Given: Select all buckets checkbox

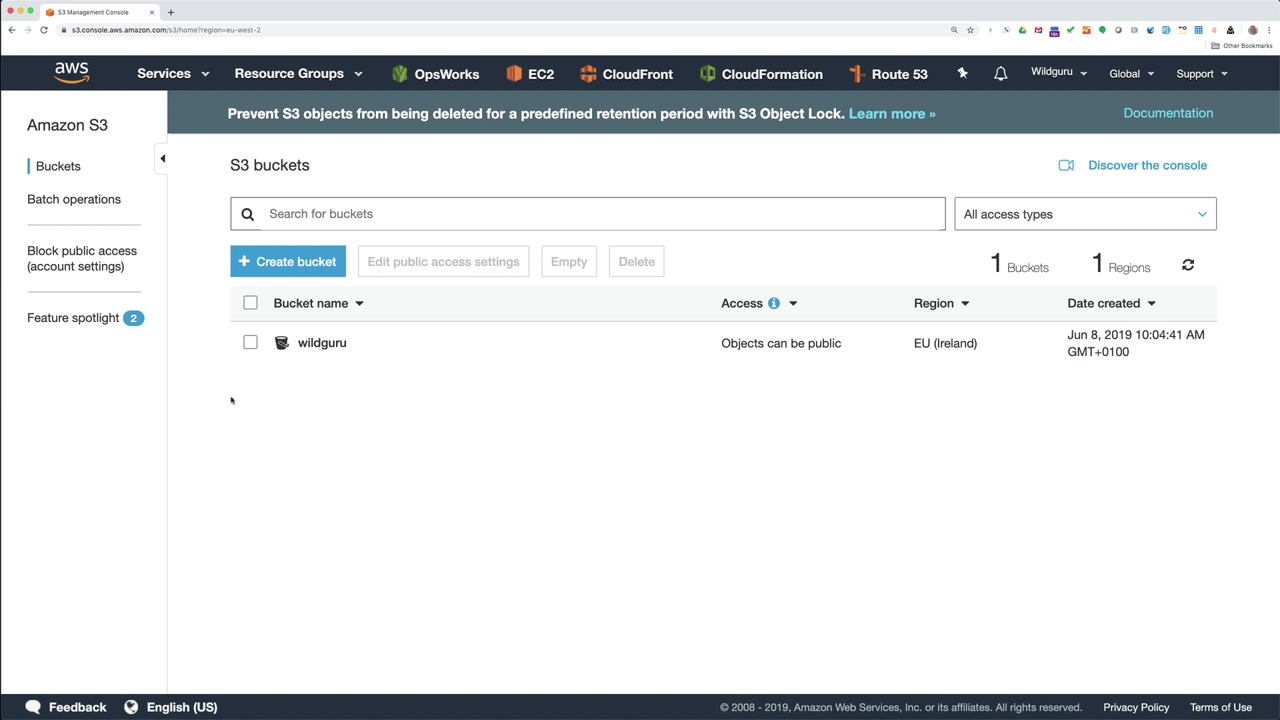Looking at the screenshot, I should [250, 303].
